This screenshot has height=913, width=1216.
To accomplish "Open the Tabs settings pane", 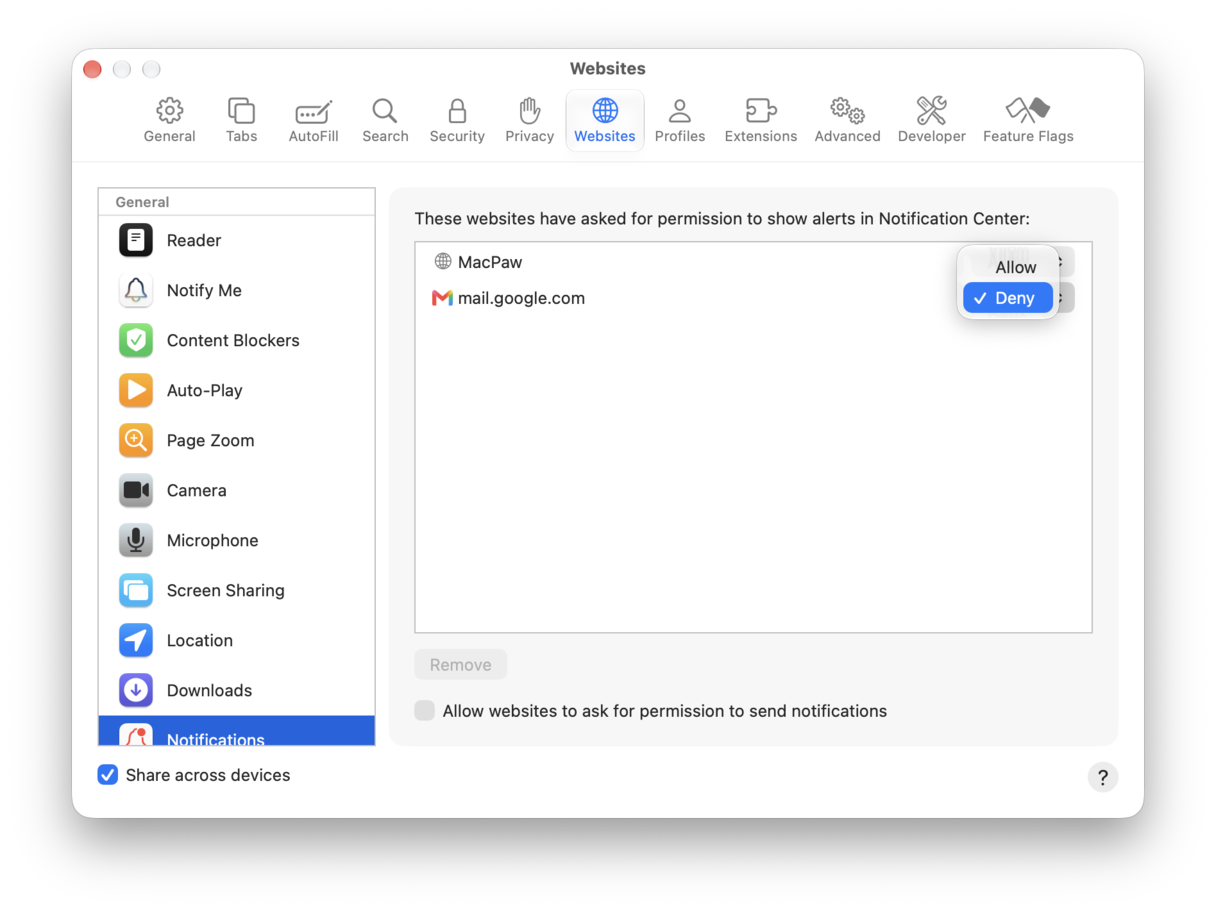I will (241, 121).
